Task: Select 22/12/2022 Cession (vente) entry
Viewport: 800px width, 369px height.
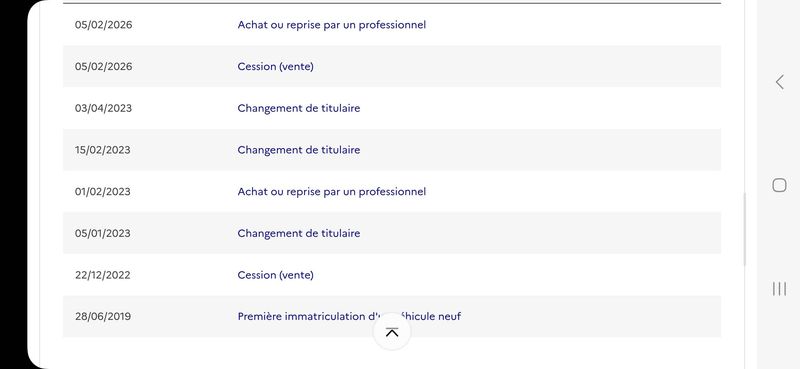Action: (x=392, y=275)
